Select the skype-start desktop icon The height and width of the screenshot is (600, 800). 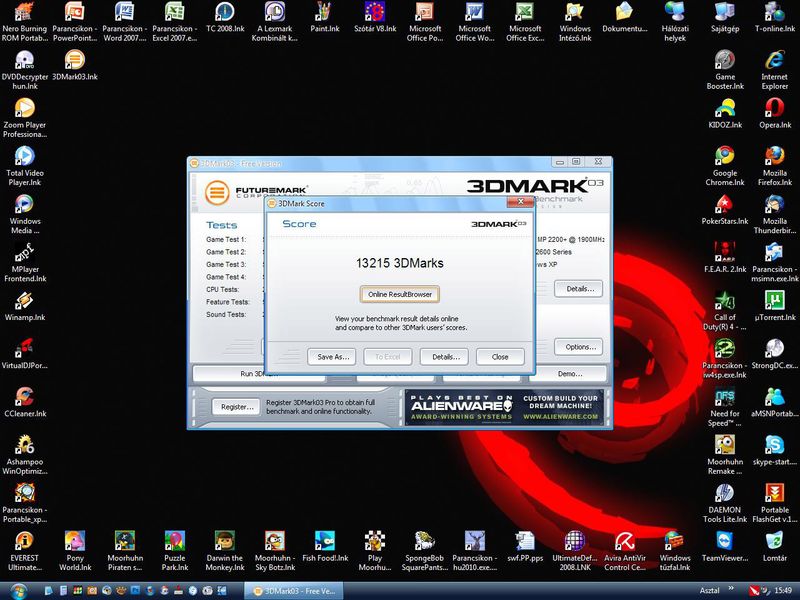(774, 451)
